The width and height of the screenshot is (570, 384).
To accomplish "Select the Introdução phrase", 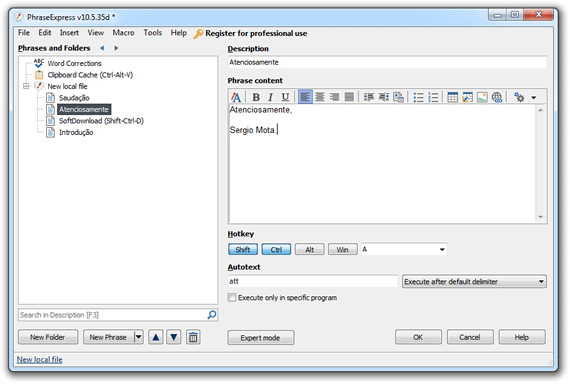I will click(76, 132).
